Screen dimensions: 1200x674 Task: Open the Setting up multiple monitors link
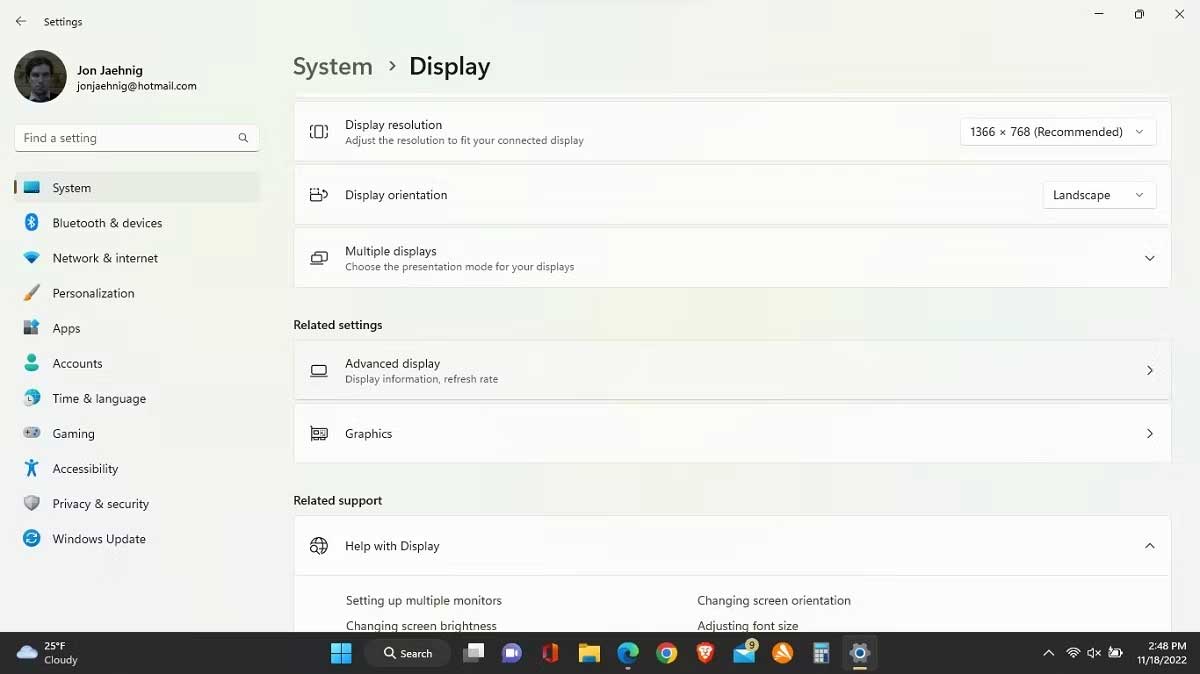pos(424,600)
